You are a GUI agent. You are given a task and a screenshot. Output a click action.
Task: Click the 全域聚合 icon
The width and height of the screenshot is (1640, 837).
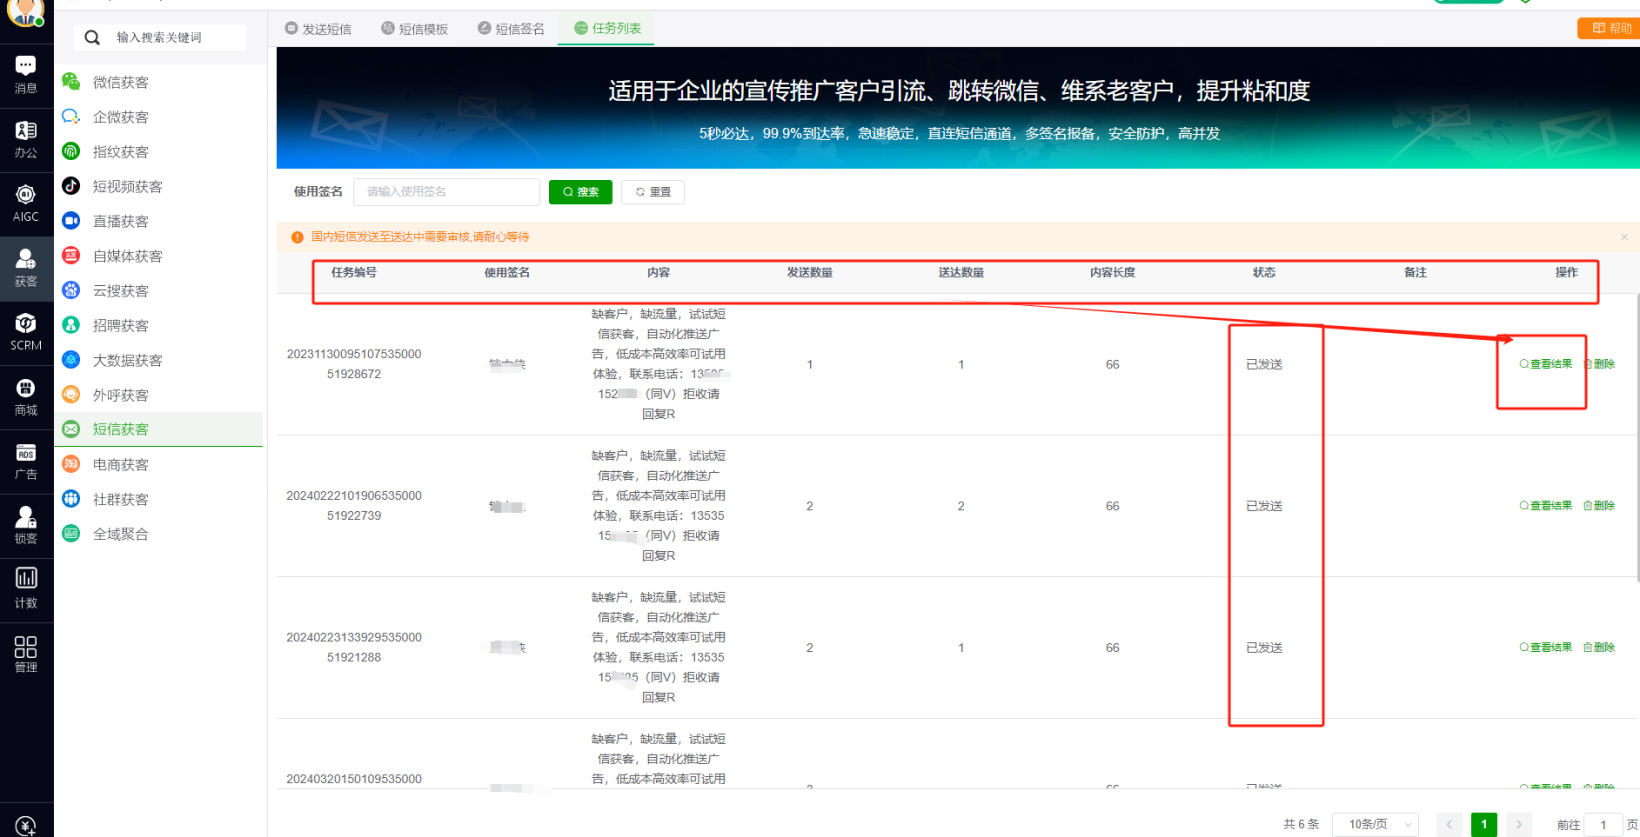coord(71,534)
